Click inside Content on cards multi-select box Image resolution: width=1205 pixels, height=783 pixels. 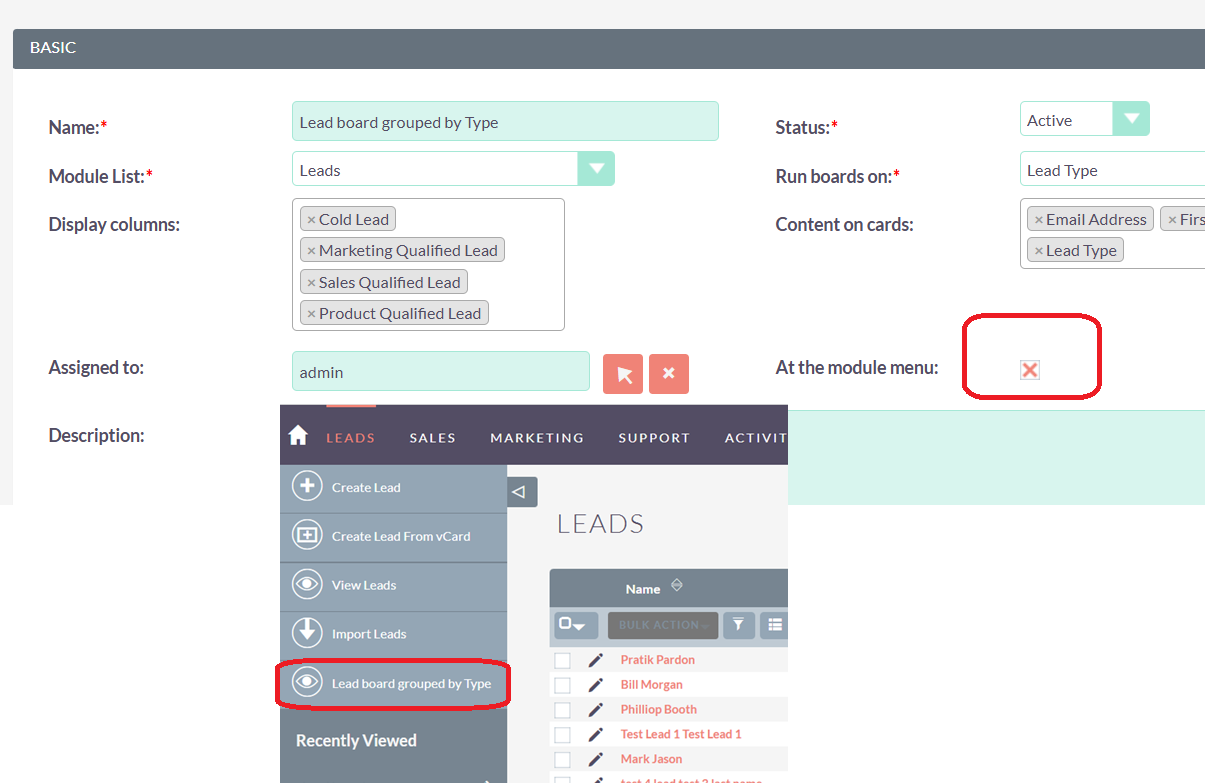tap(1112, 233)
